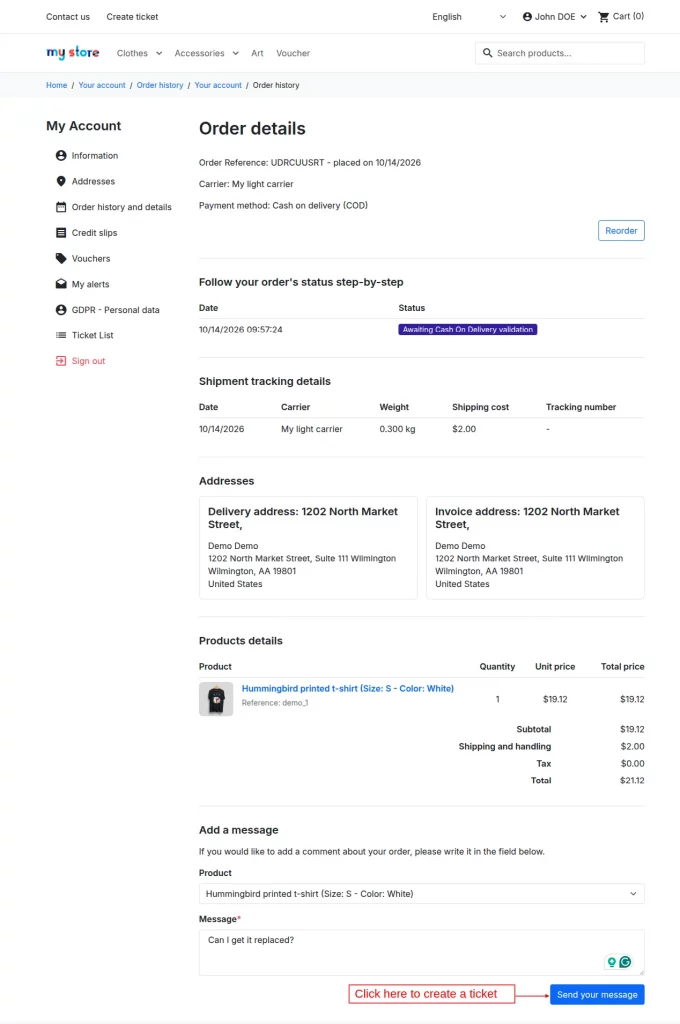This screenshot has width=680, height=1024.
Task: Click the my store logo
Action: point(73,53)
